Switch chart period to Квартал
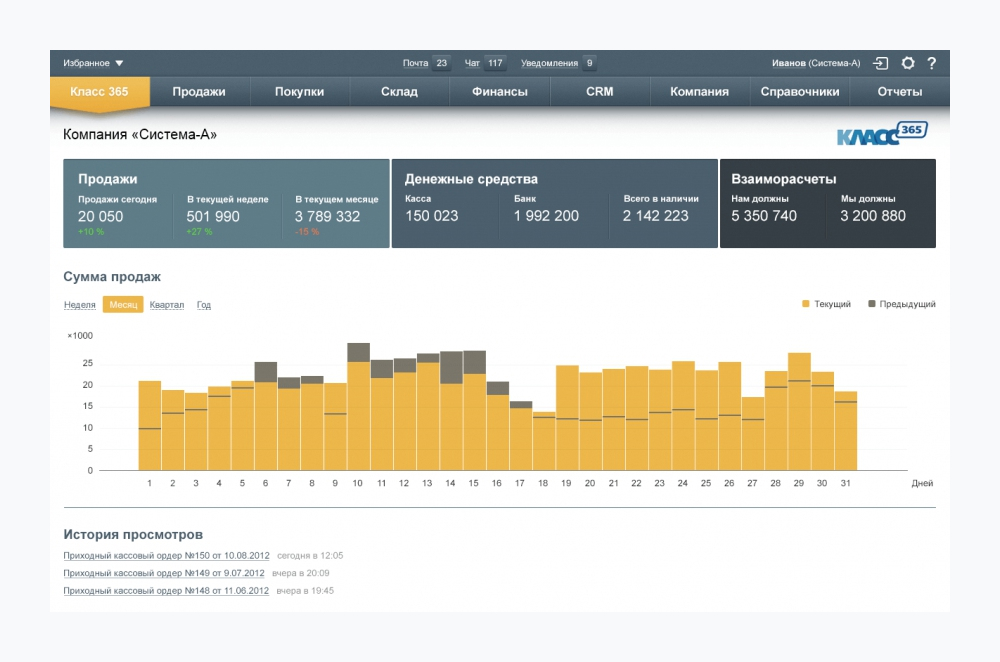 [167, 305]
